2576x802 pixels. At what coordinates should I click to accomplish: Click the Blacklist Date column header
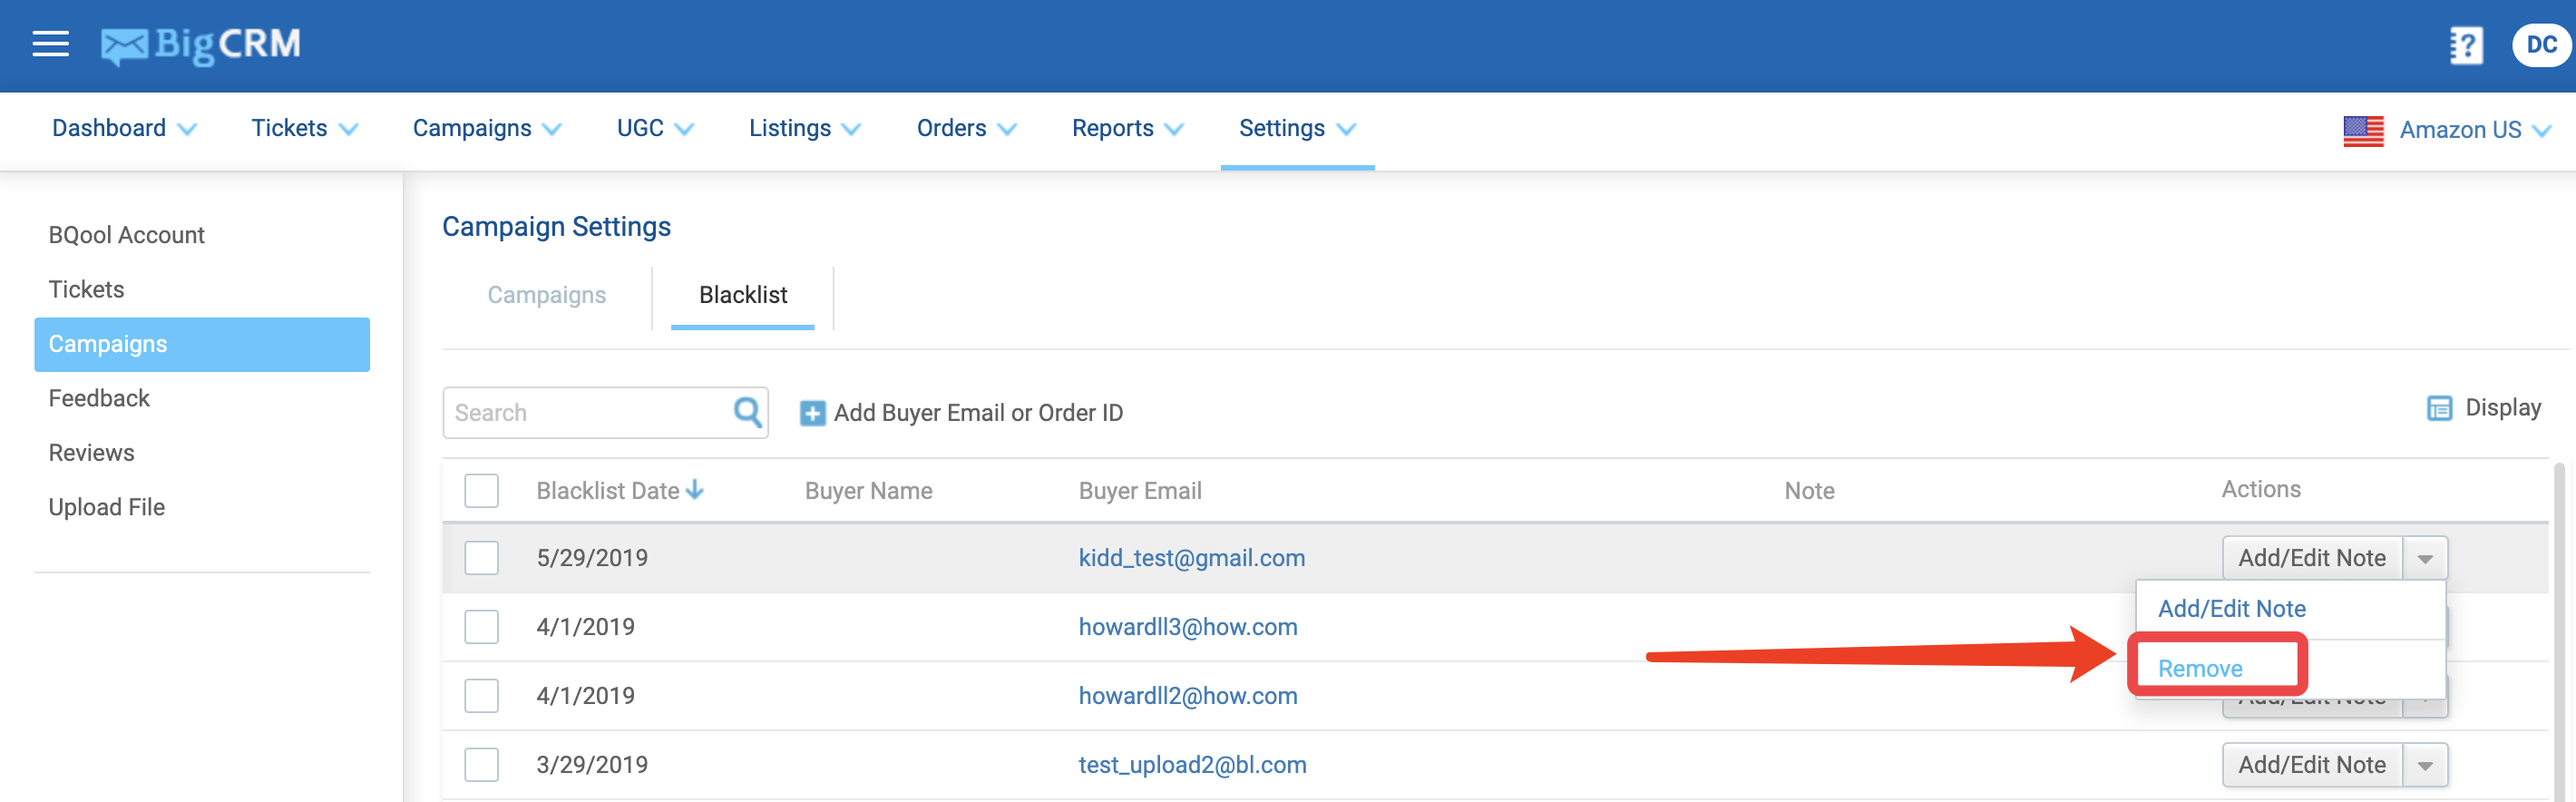click(x=607, y=491)
